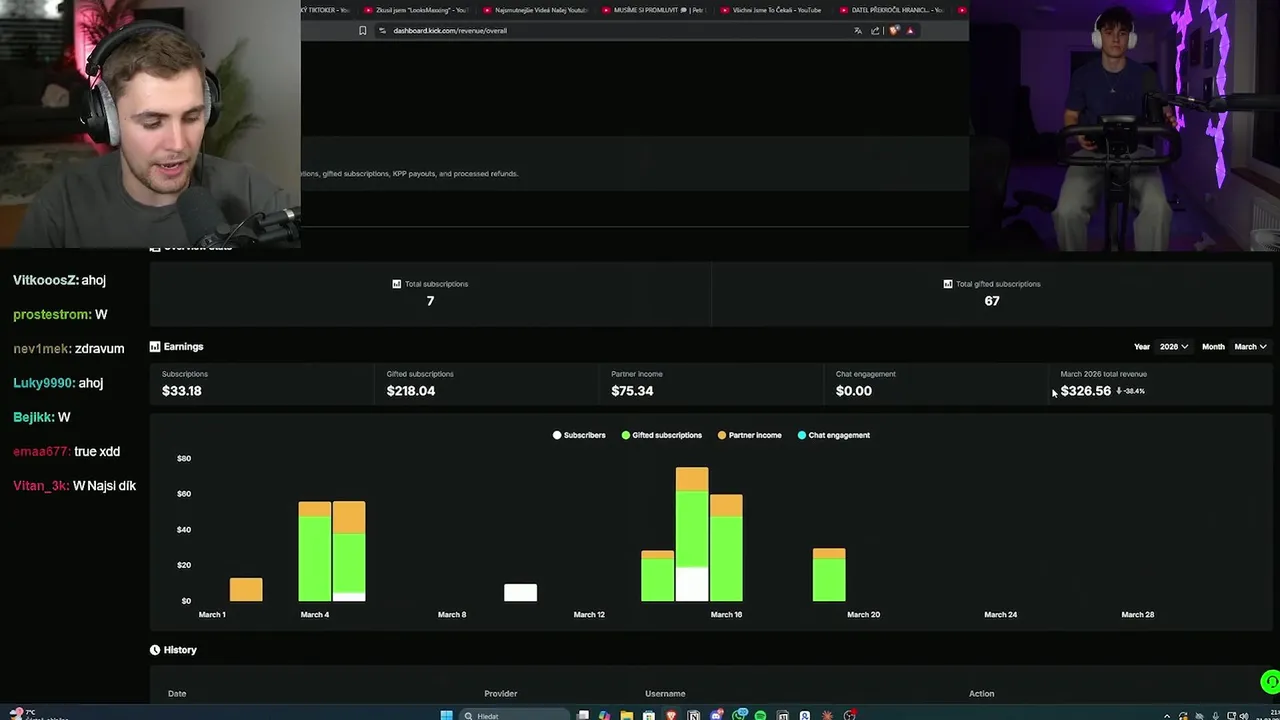Viewport: 1280px width, 720px height.
Task: Click chat username prostestrom
Action: click(x=52, y=314)
